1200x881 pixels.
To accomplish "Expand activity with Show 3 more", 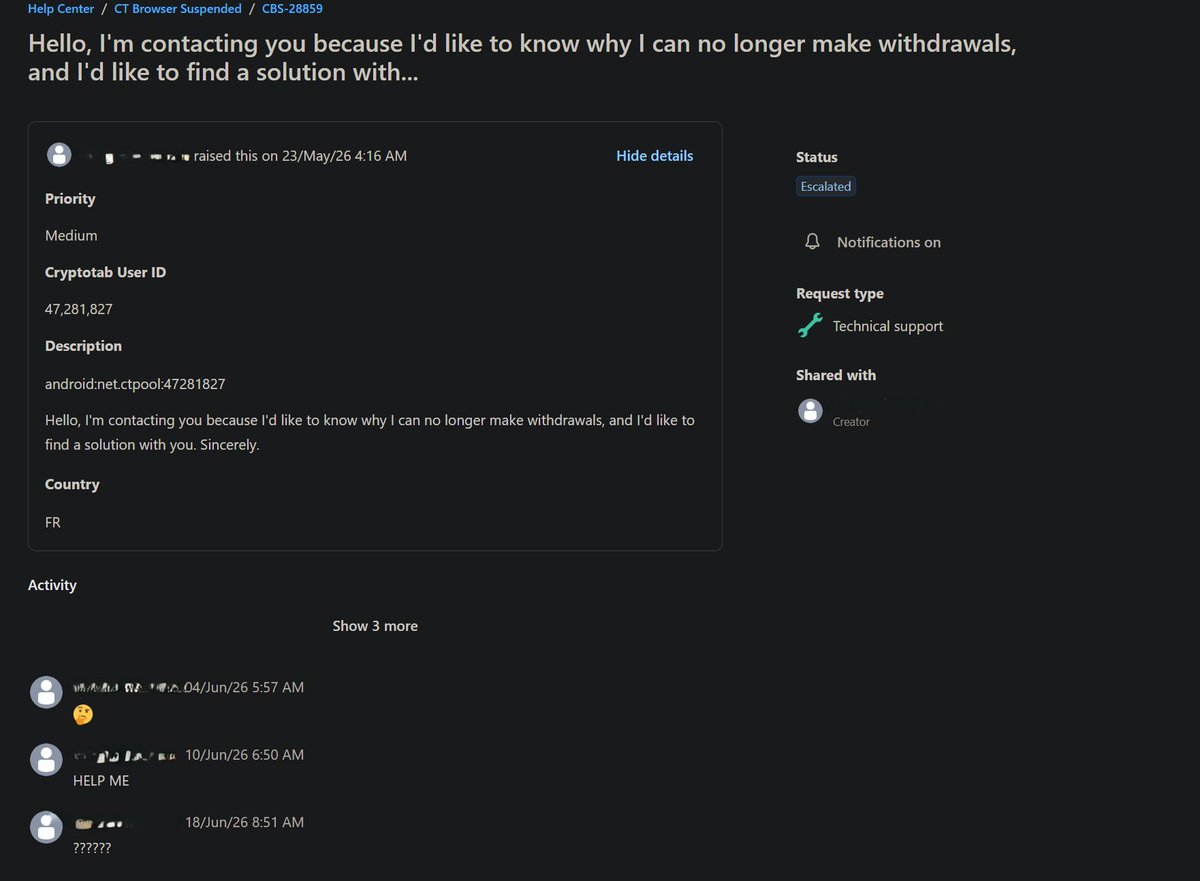I will [x=375, y=626].
